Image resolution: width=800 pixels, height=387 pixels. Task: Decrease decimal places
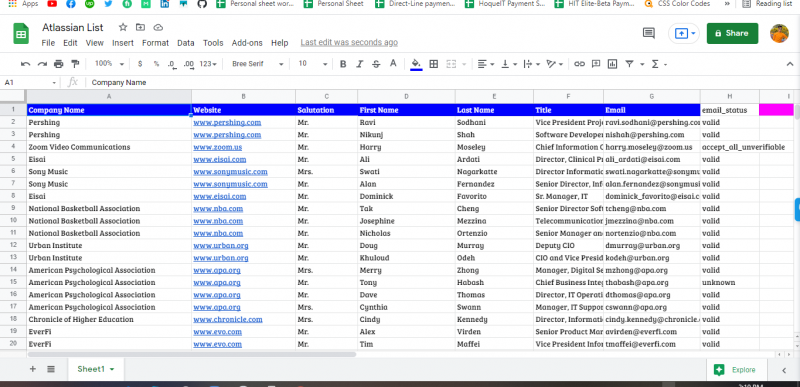[x=171, y=64]
